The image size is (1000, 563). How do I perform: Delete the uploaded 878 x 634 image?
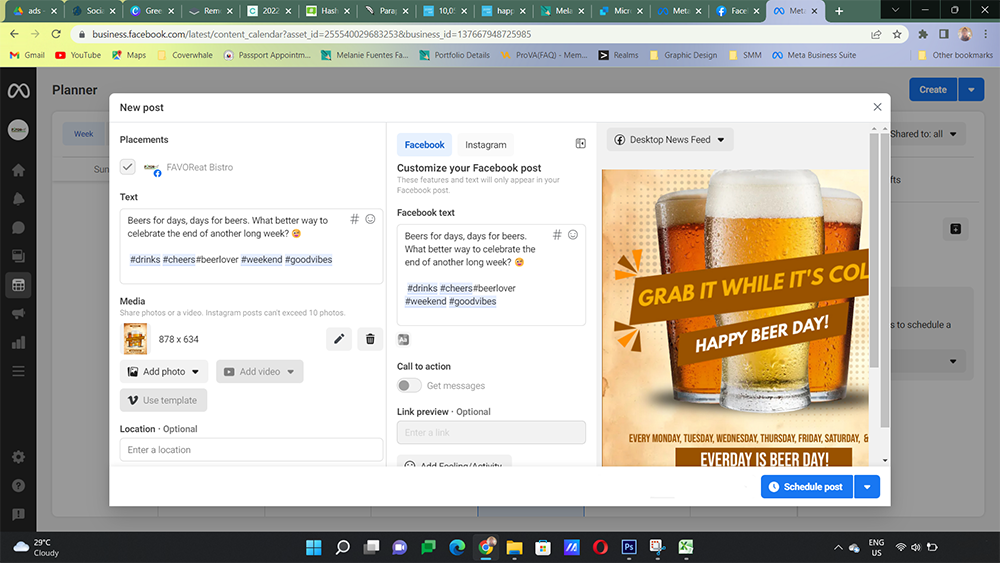pyautogui.click(x=370, y=339)
